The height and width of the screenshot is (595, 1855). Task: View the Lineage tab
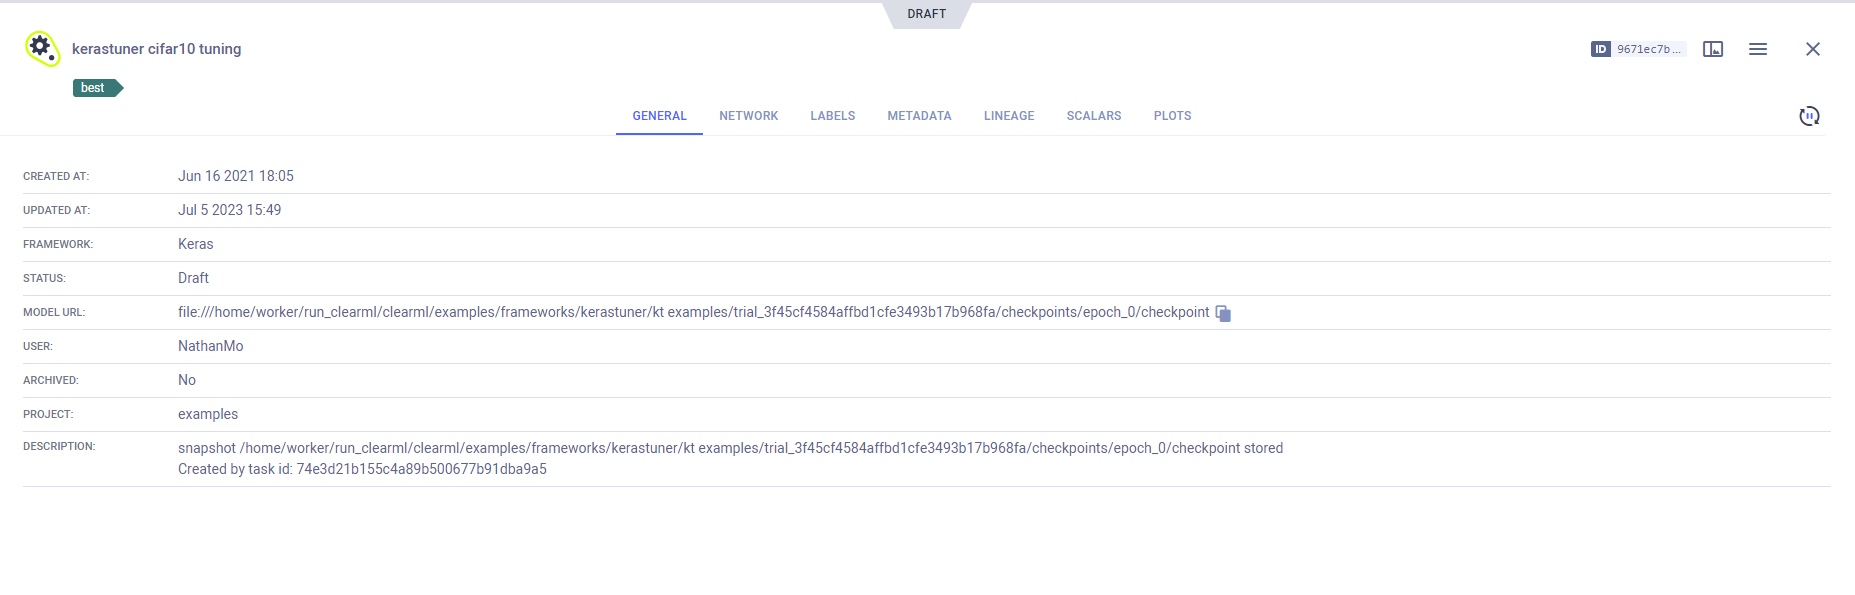click(1008, 116)
